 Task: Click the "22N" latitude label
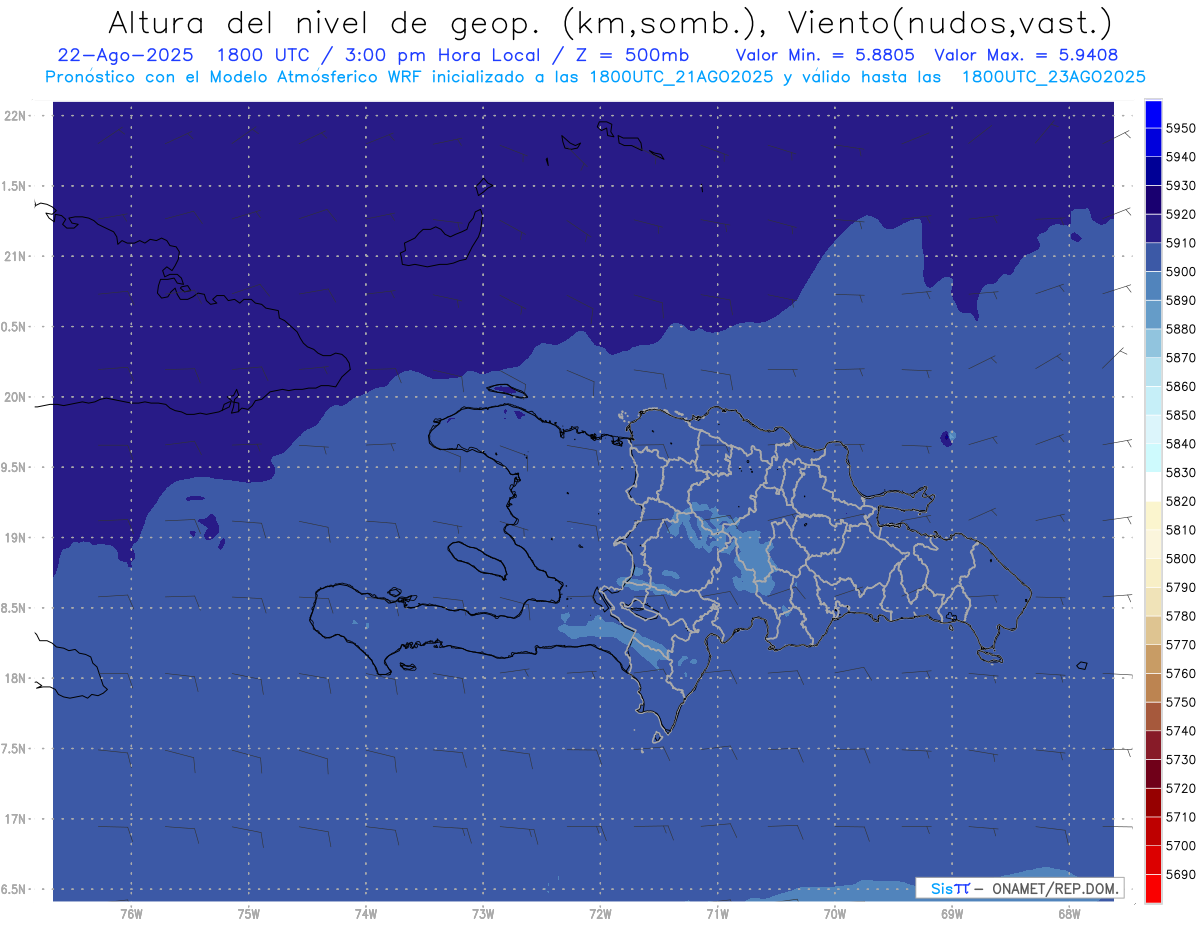click(x=15, y=115)
